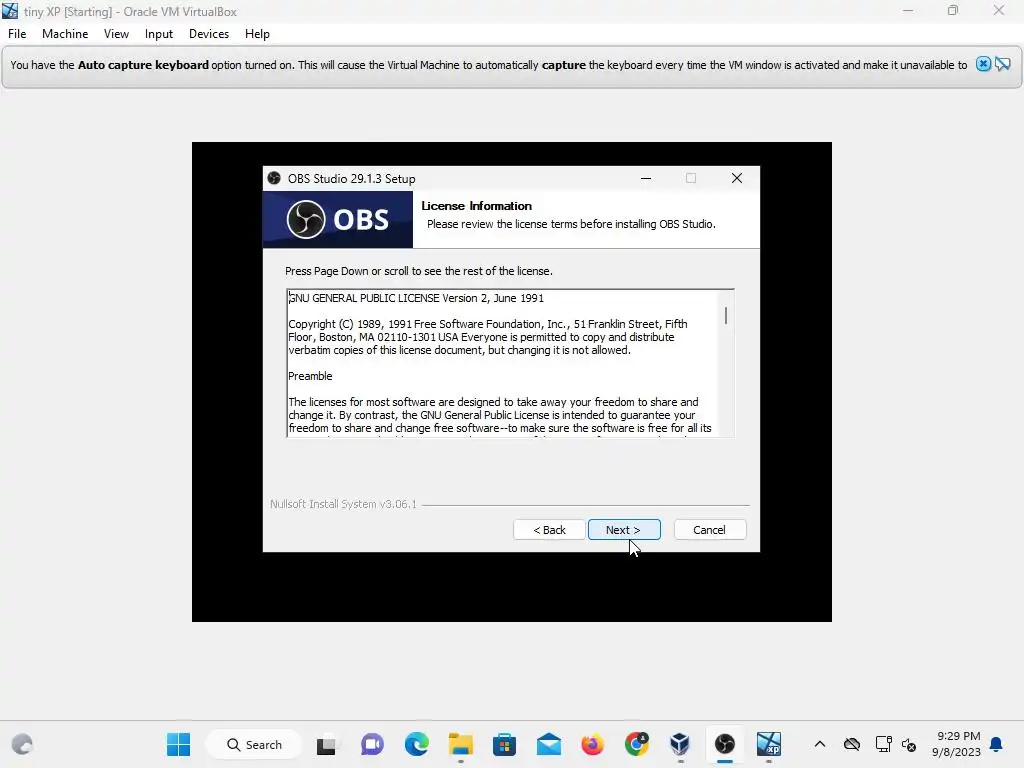The image size is (1024, 768).
Task: Launch Microsoft Edge from the taskbar
Action: tap(417, 744)
